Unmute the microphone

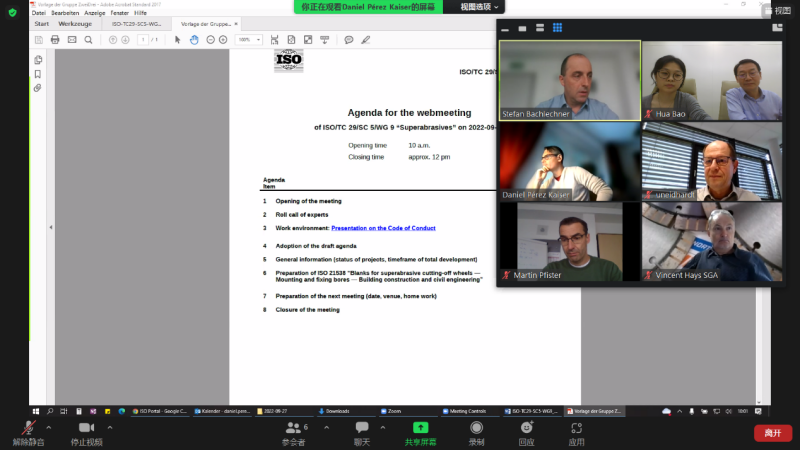click(28, 428)
